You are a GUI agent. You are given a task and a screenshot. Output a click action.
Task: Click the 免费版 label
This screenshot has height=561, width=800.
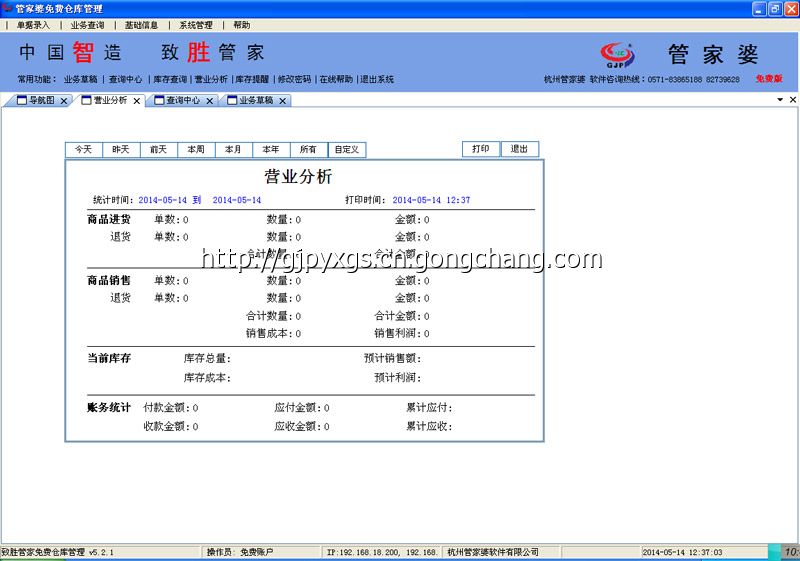(x=769, y=79)
